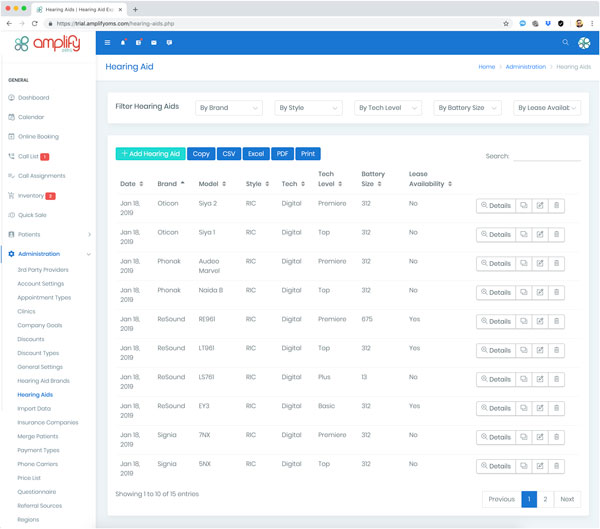Open the notifications bell icon

point(123,43)
